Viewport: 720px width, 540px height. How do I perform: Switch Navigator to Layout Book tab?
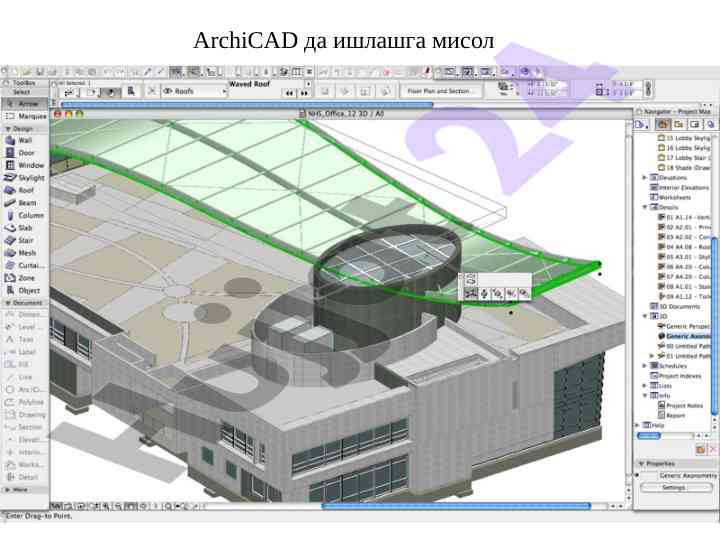(x=694, y=124)
